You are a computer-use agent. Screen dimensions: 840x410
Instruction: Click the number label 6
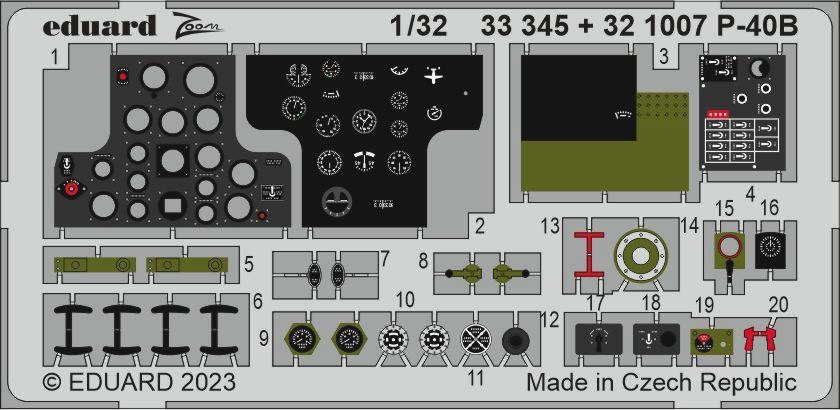tap(258, 303)
